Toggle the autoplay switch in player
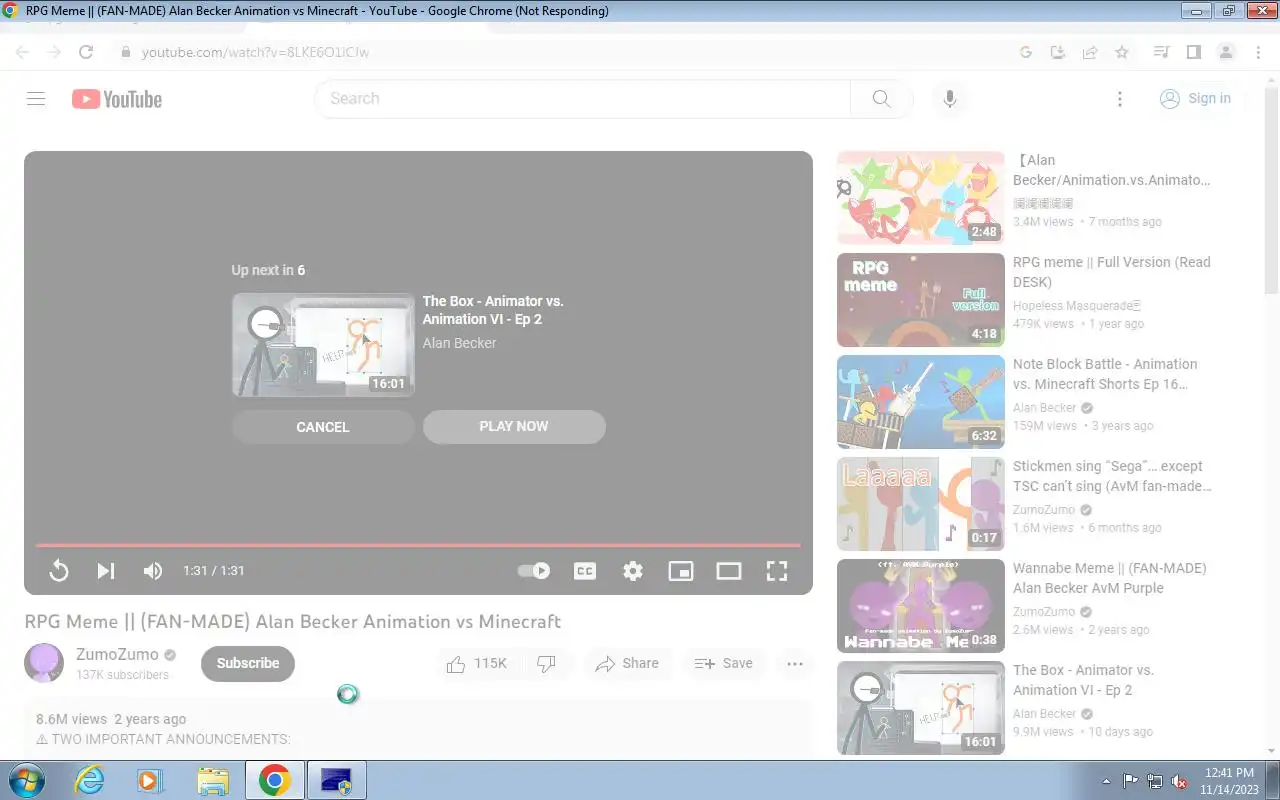The width and height of the screenshot is (1280, 800). 534,571
